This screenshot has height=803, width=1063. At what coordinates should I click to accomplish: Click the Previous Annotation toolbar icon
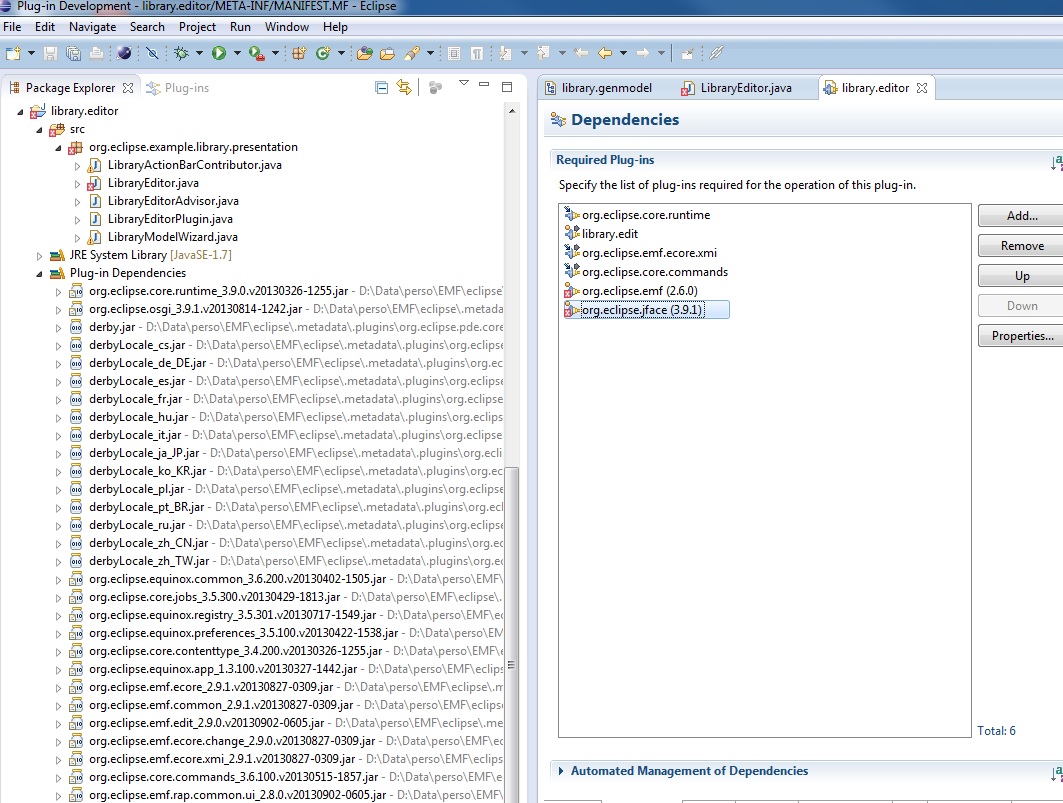(543, 53)
